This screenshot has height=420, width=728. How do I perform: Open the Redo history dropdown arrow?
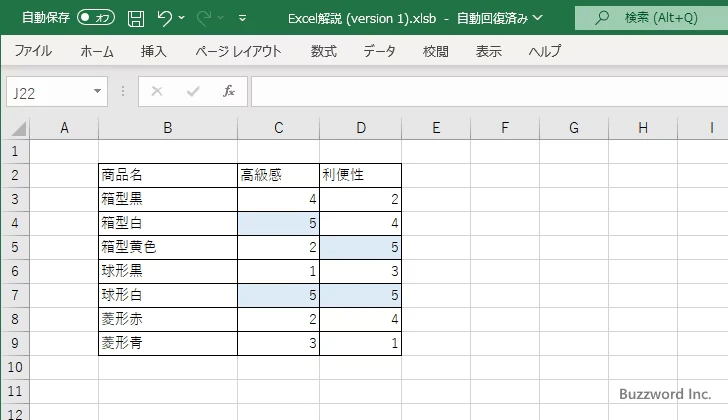(221, 18)
